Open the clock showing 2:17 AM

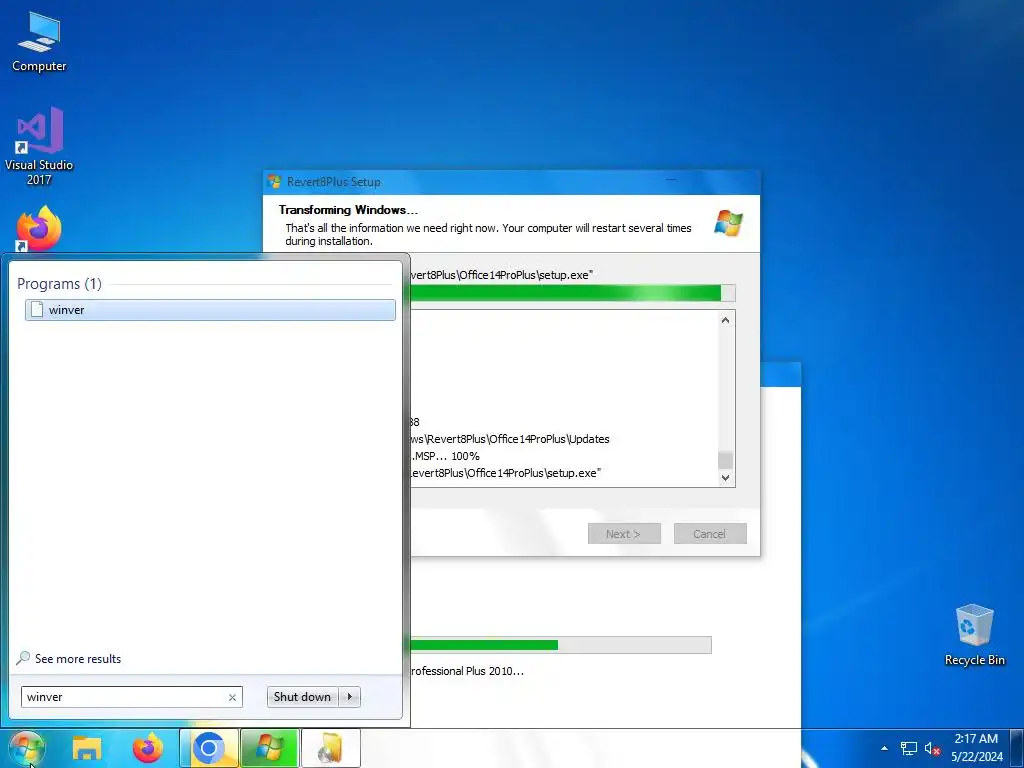pos(976,739)
